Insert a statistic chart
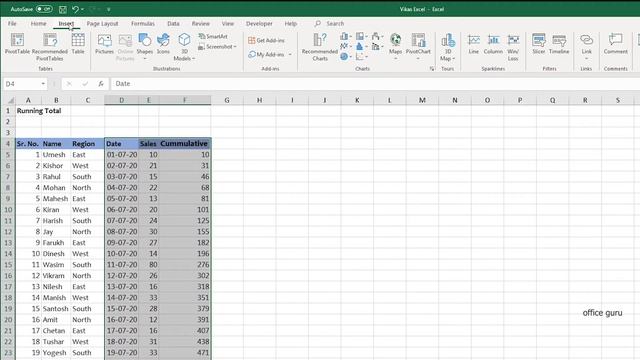 [361, 46]
